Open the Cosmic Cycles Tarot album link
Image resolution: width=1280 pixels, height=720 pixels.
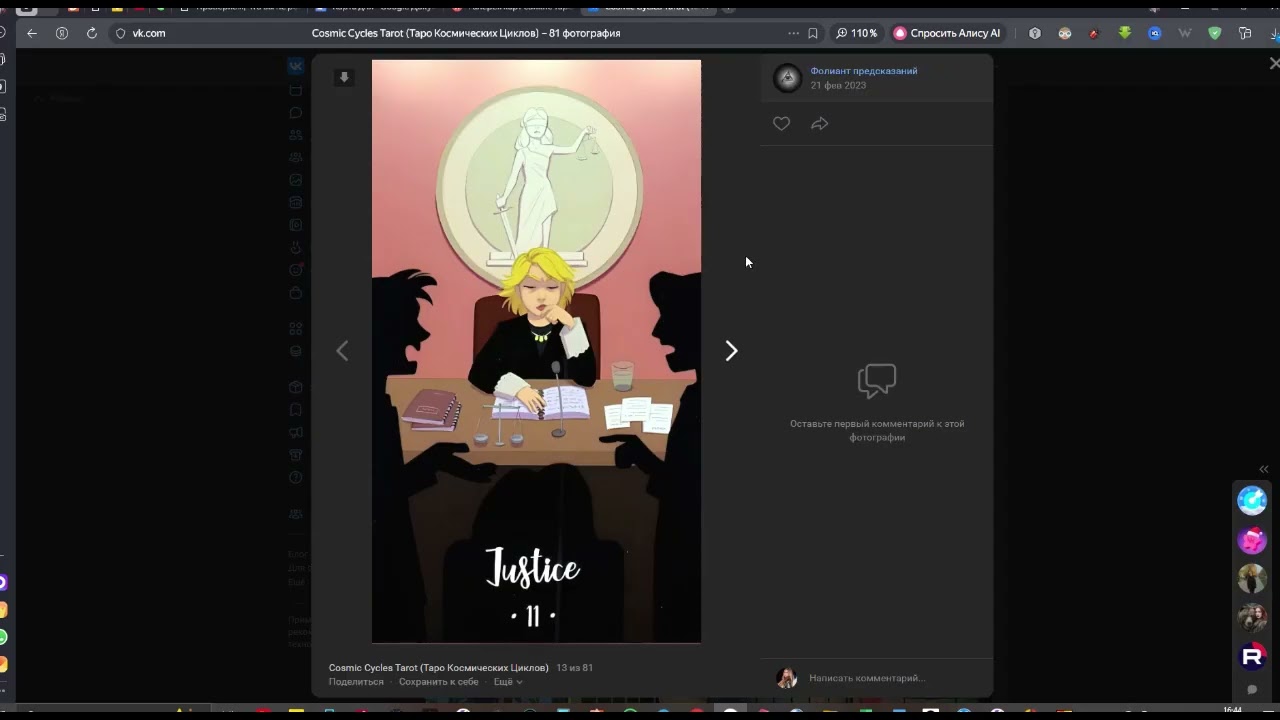439,668
